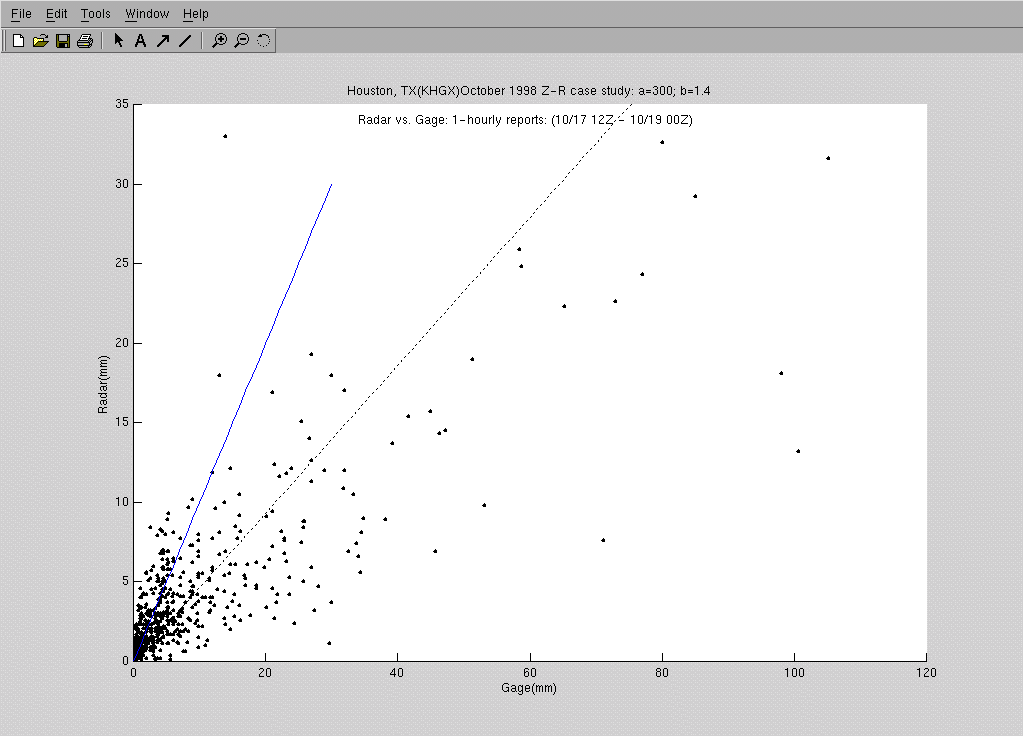The height and width of the screenshot is (736, 1023).
Task: Open the File menu
Action: click(21, 14)
